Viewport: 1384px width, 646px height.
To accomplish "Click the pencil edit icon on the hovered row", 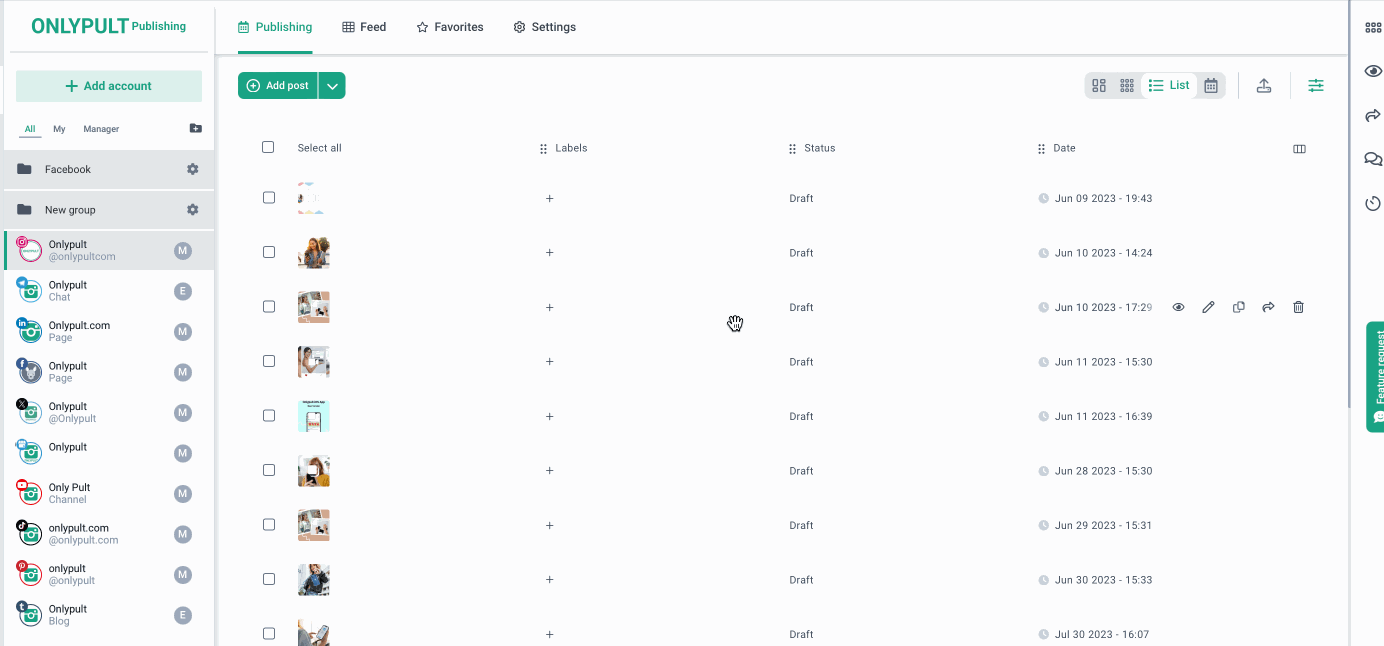I will click(1208, 307).
